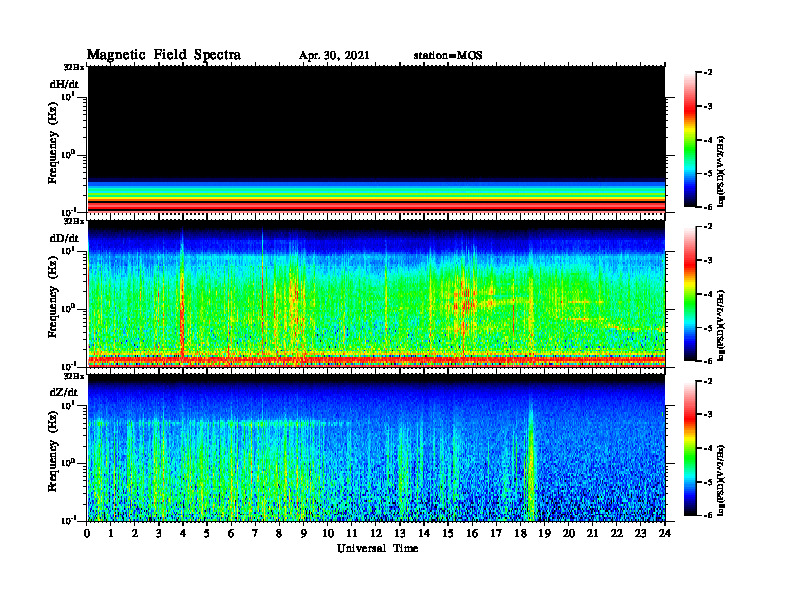The height and width of the screenshot is (612, 792).
Task: Click the Frequency (Hz) label of the dH/dt panel
Action: point(53,143)
